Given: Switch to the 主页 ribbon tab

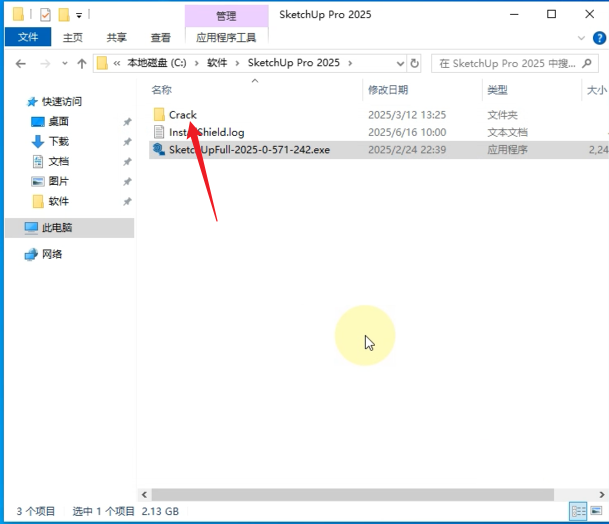Looking at the screenshot, I should click(x=73, y=38).
